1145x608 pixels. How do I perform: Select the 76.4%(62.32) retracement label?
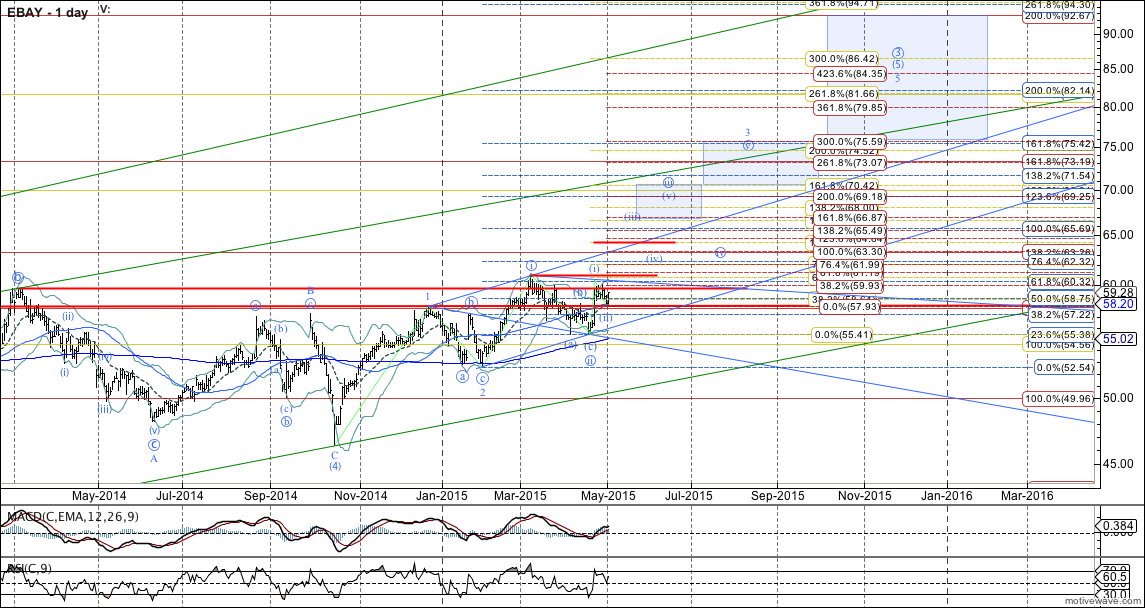click(1061, 260)
